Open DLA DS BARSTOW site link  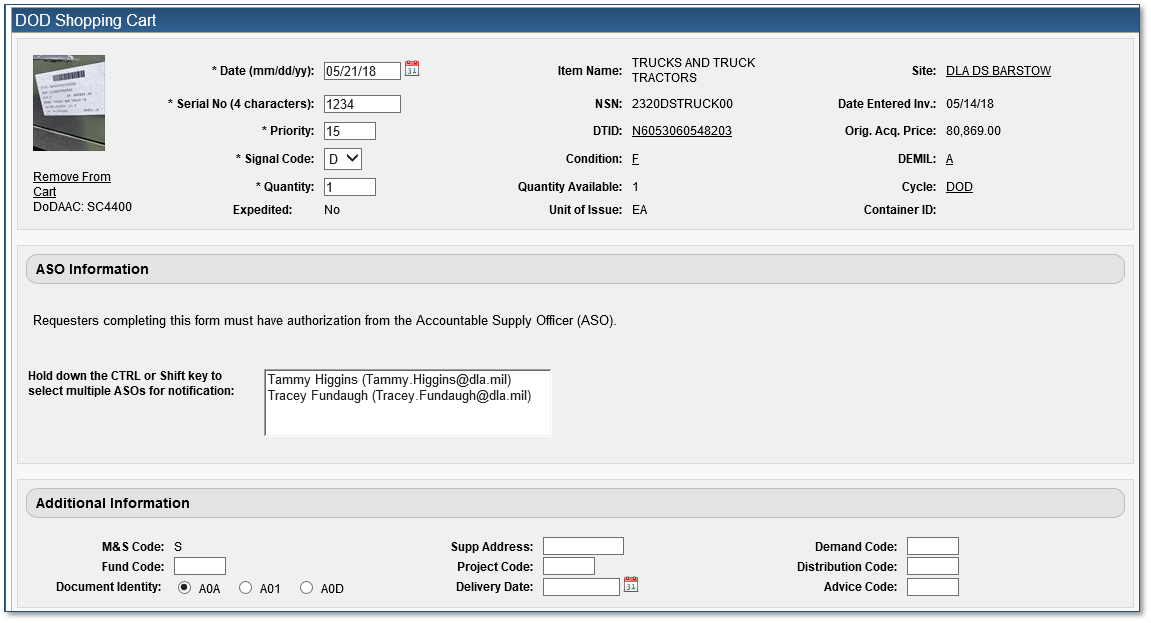[x=998, y=71]
